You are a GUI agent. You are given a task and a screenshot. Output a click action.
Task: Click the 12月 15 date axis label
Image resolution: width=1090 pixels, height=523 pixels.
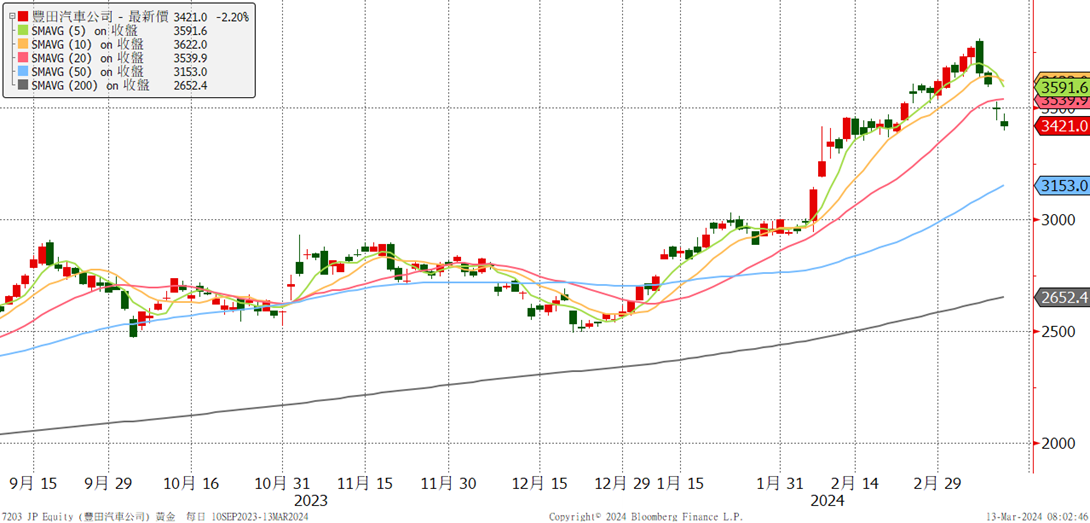pyautogui.click(x=540, y=482)
